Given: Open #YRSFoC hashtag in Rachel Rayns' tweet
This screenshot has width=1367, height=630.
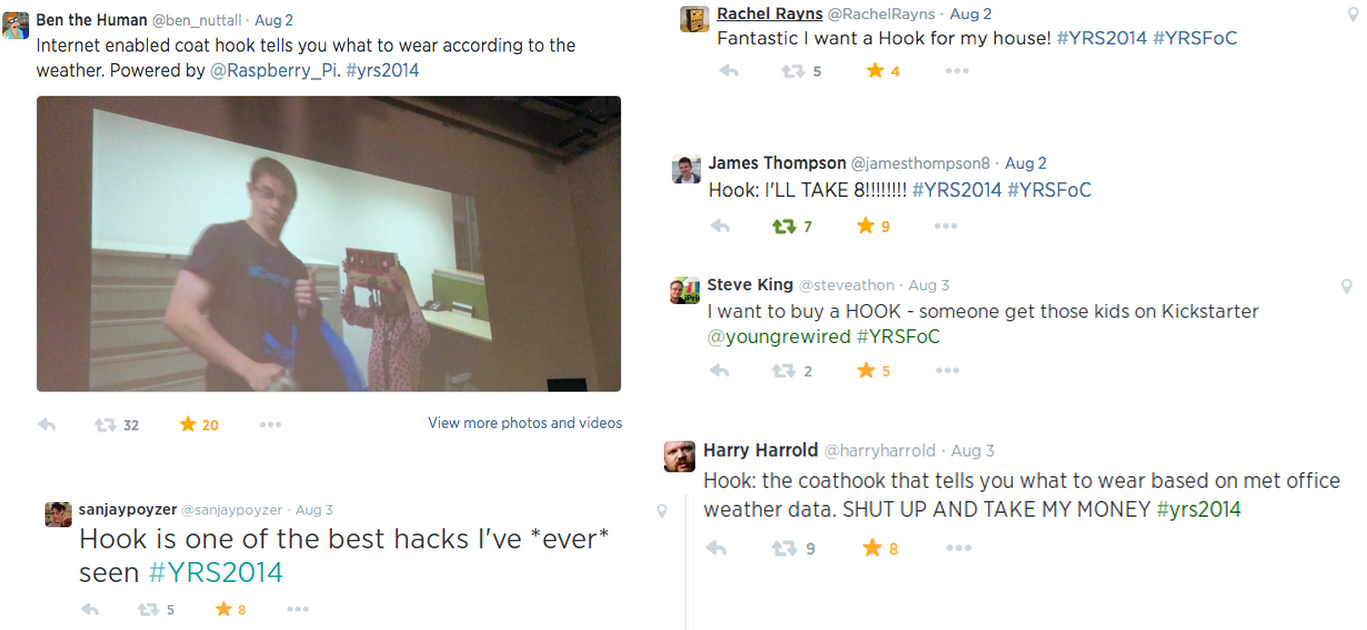Looking at the screenshot, I should [1195, 38].
